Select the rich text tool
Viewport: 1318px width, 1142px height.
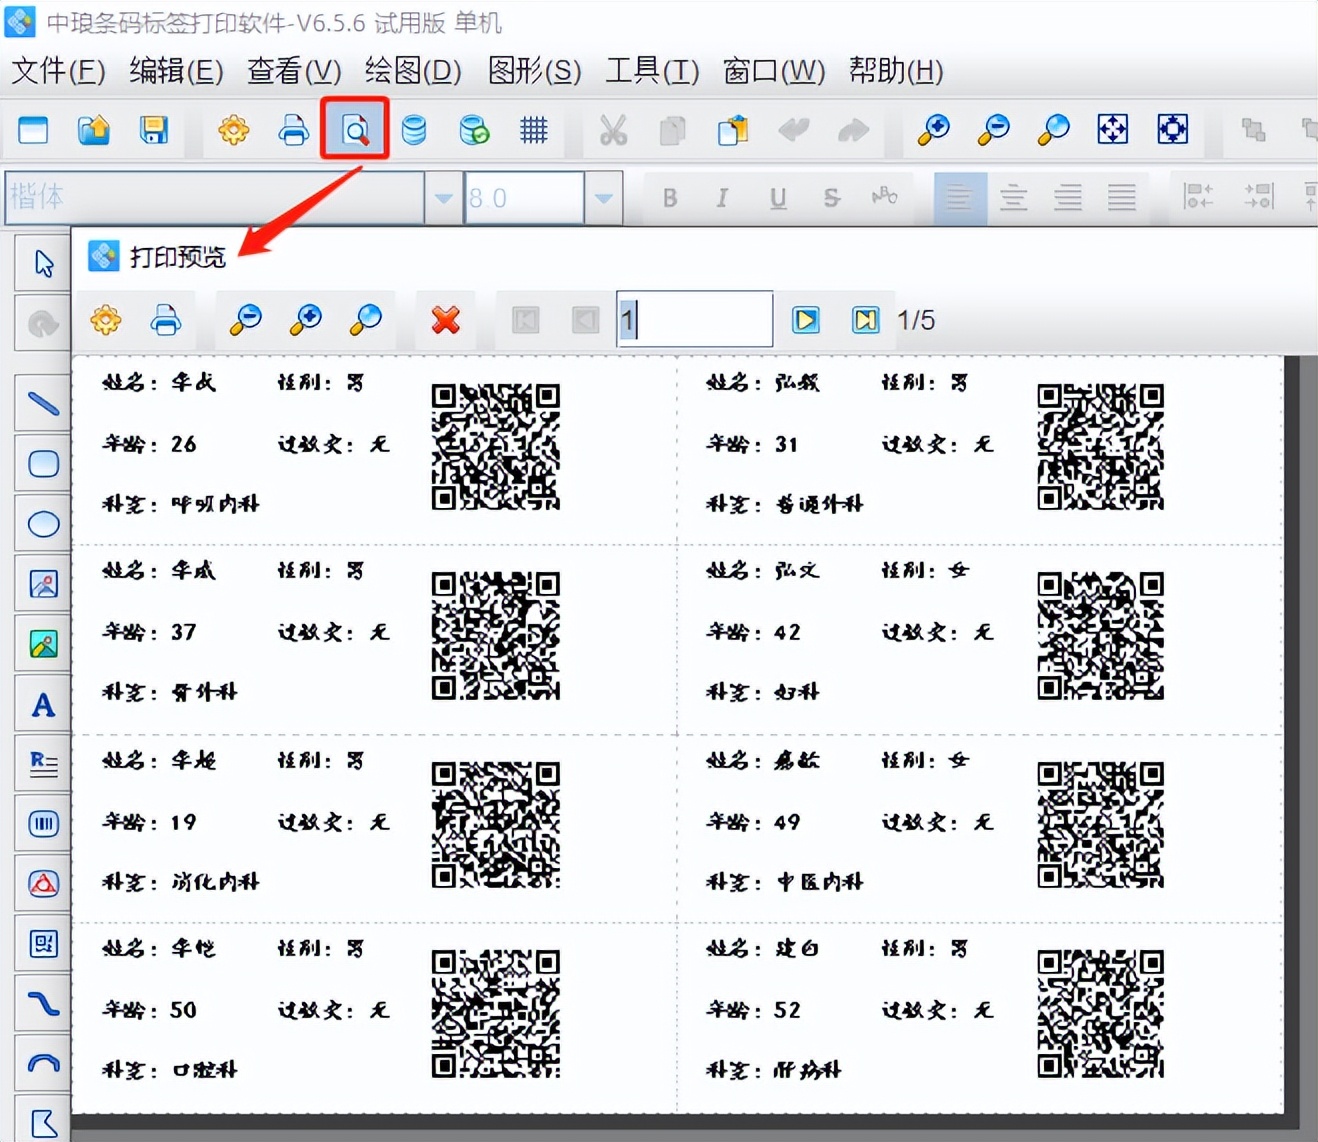point(43,764)
